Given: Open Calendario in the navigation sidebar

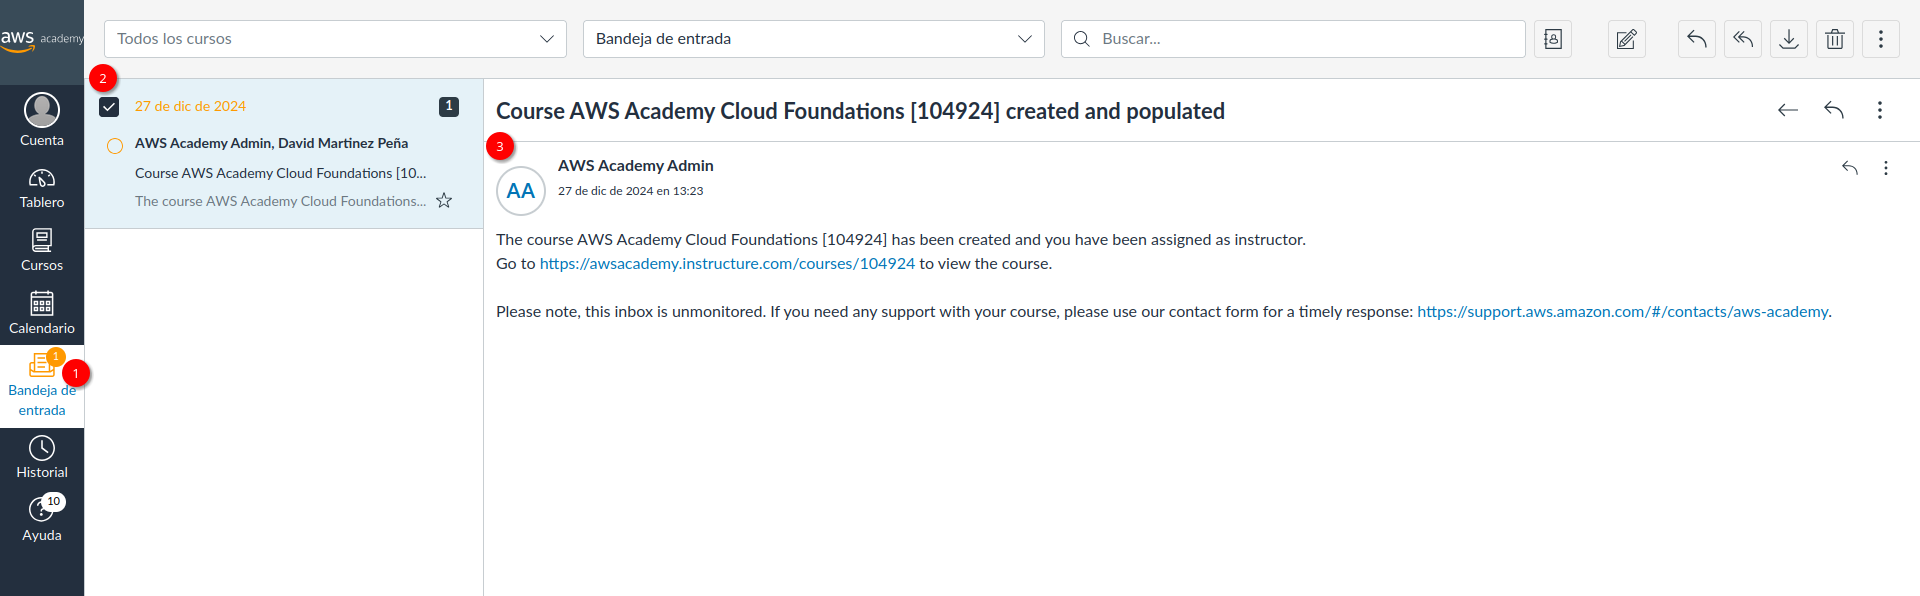Looking at the screenshot, I should point(42,313).
